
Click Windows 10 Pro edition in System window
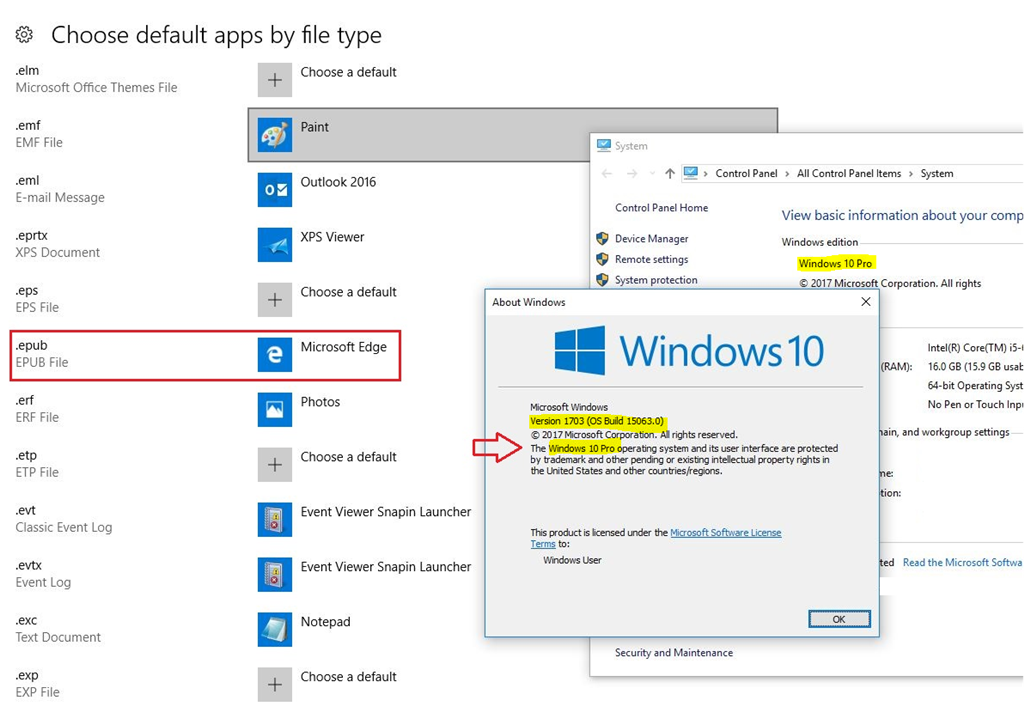click(x=835, y=263)
